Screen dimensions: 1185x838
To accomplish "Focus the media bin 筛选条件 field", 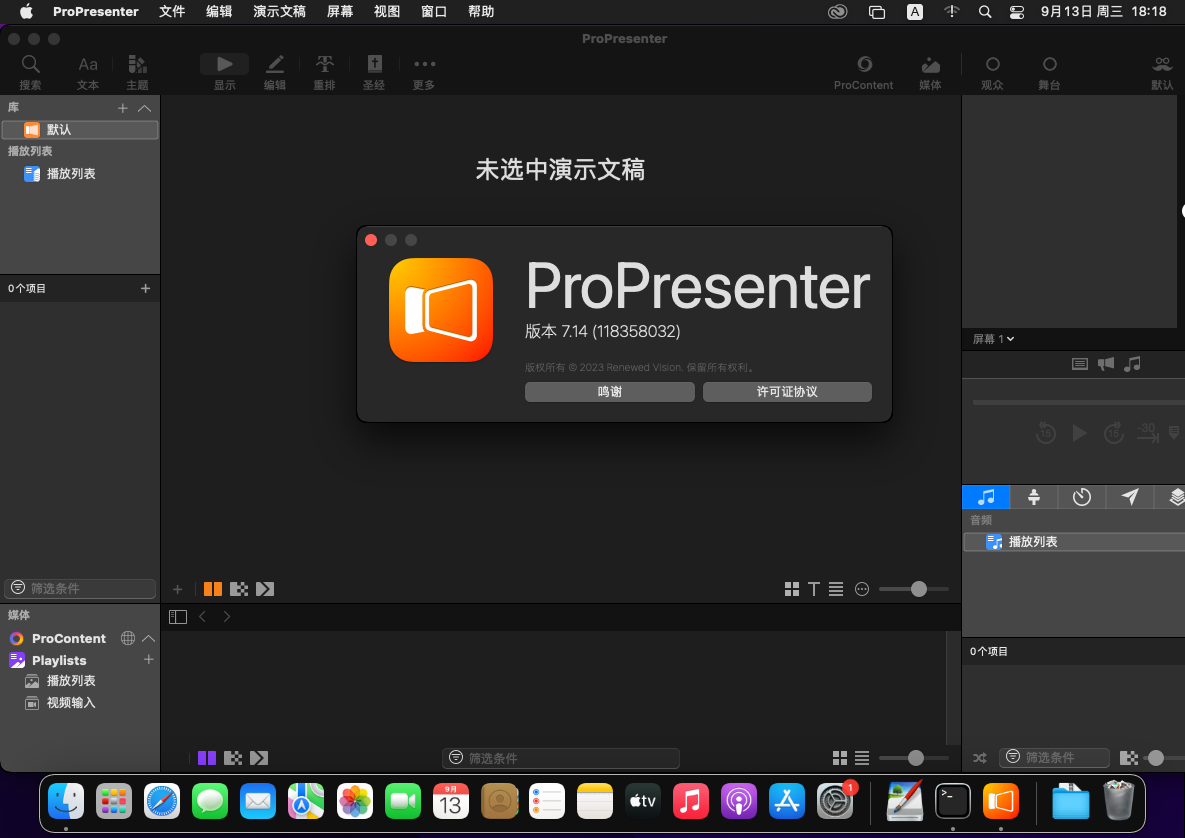I will click(x=561, y=758).
